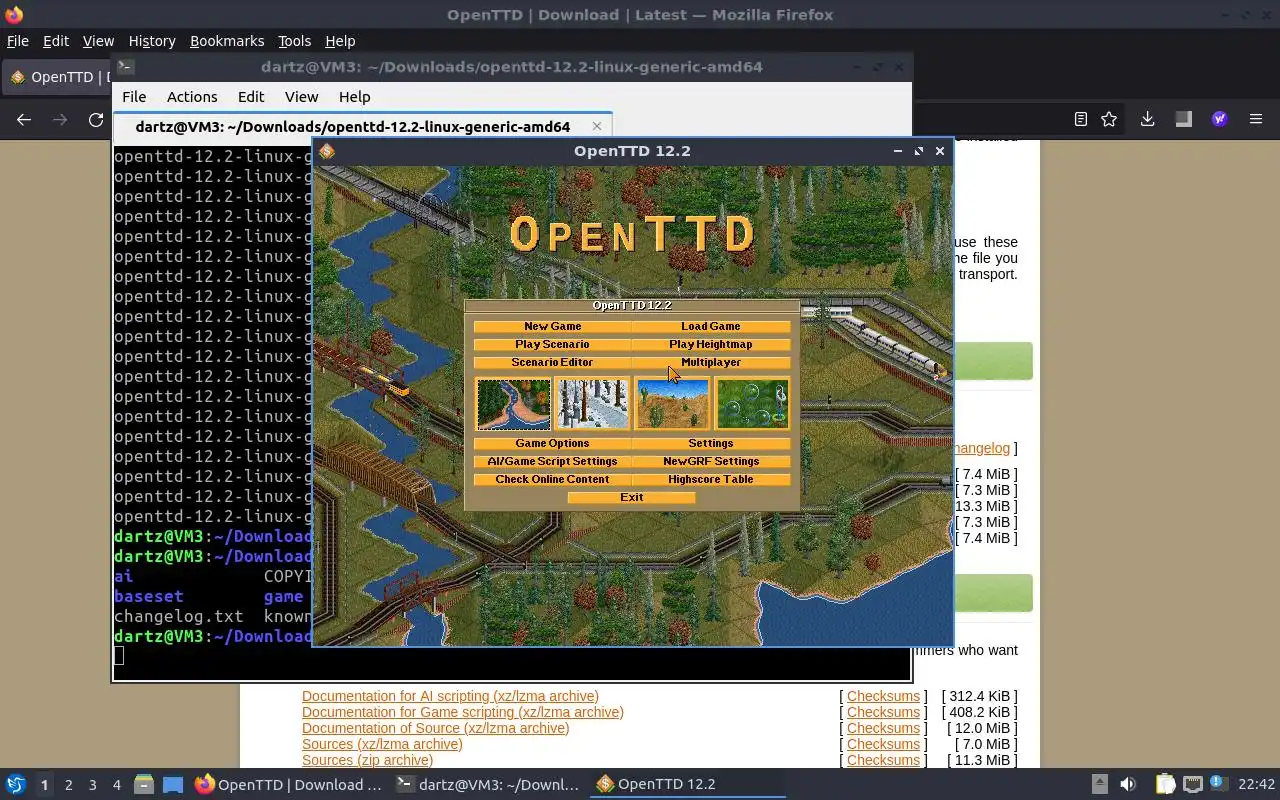Open Multiplayer menu

coord(711,362)
